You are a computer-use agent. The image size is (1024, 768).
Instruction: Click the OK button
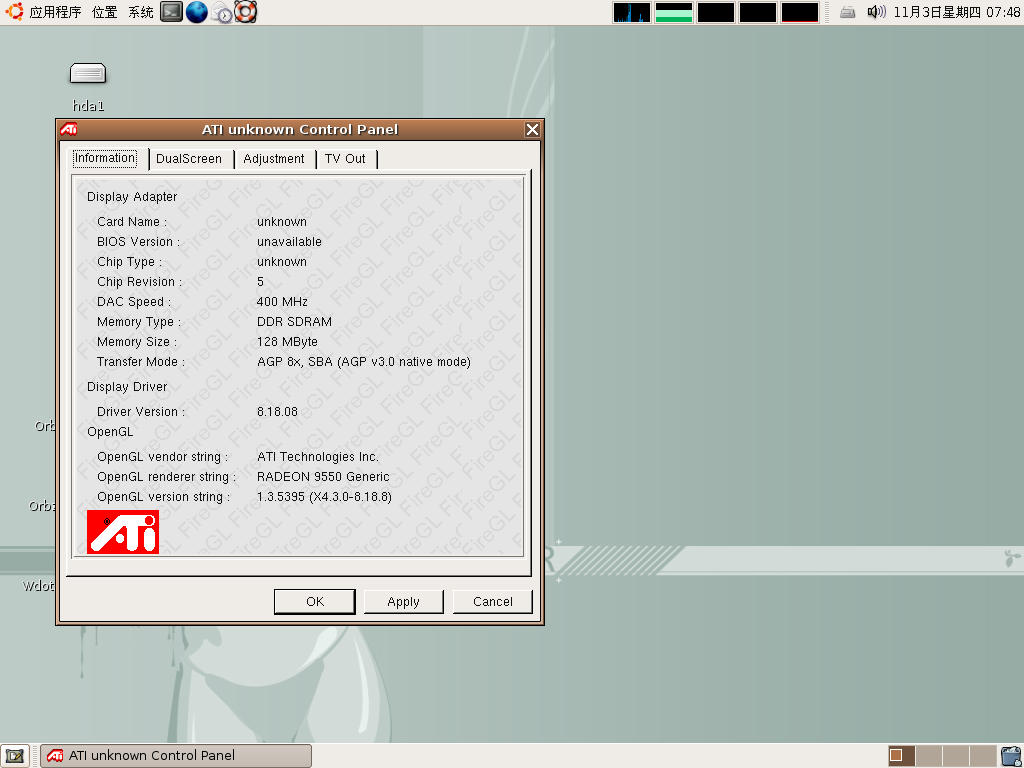tap(315, 601)
